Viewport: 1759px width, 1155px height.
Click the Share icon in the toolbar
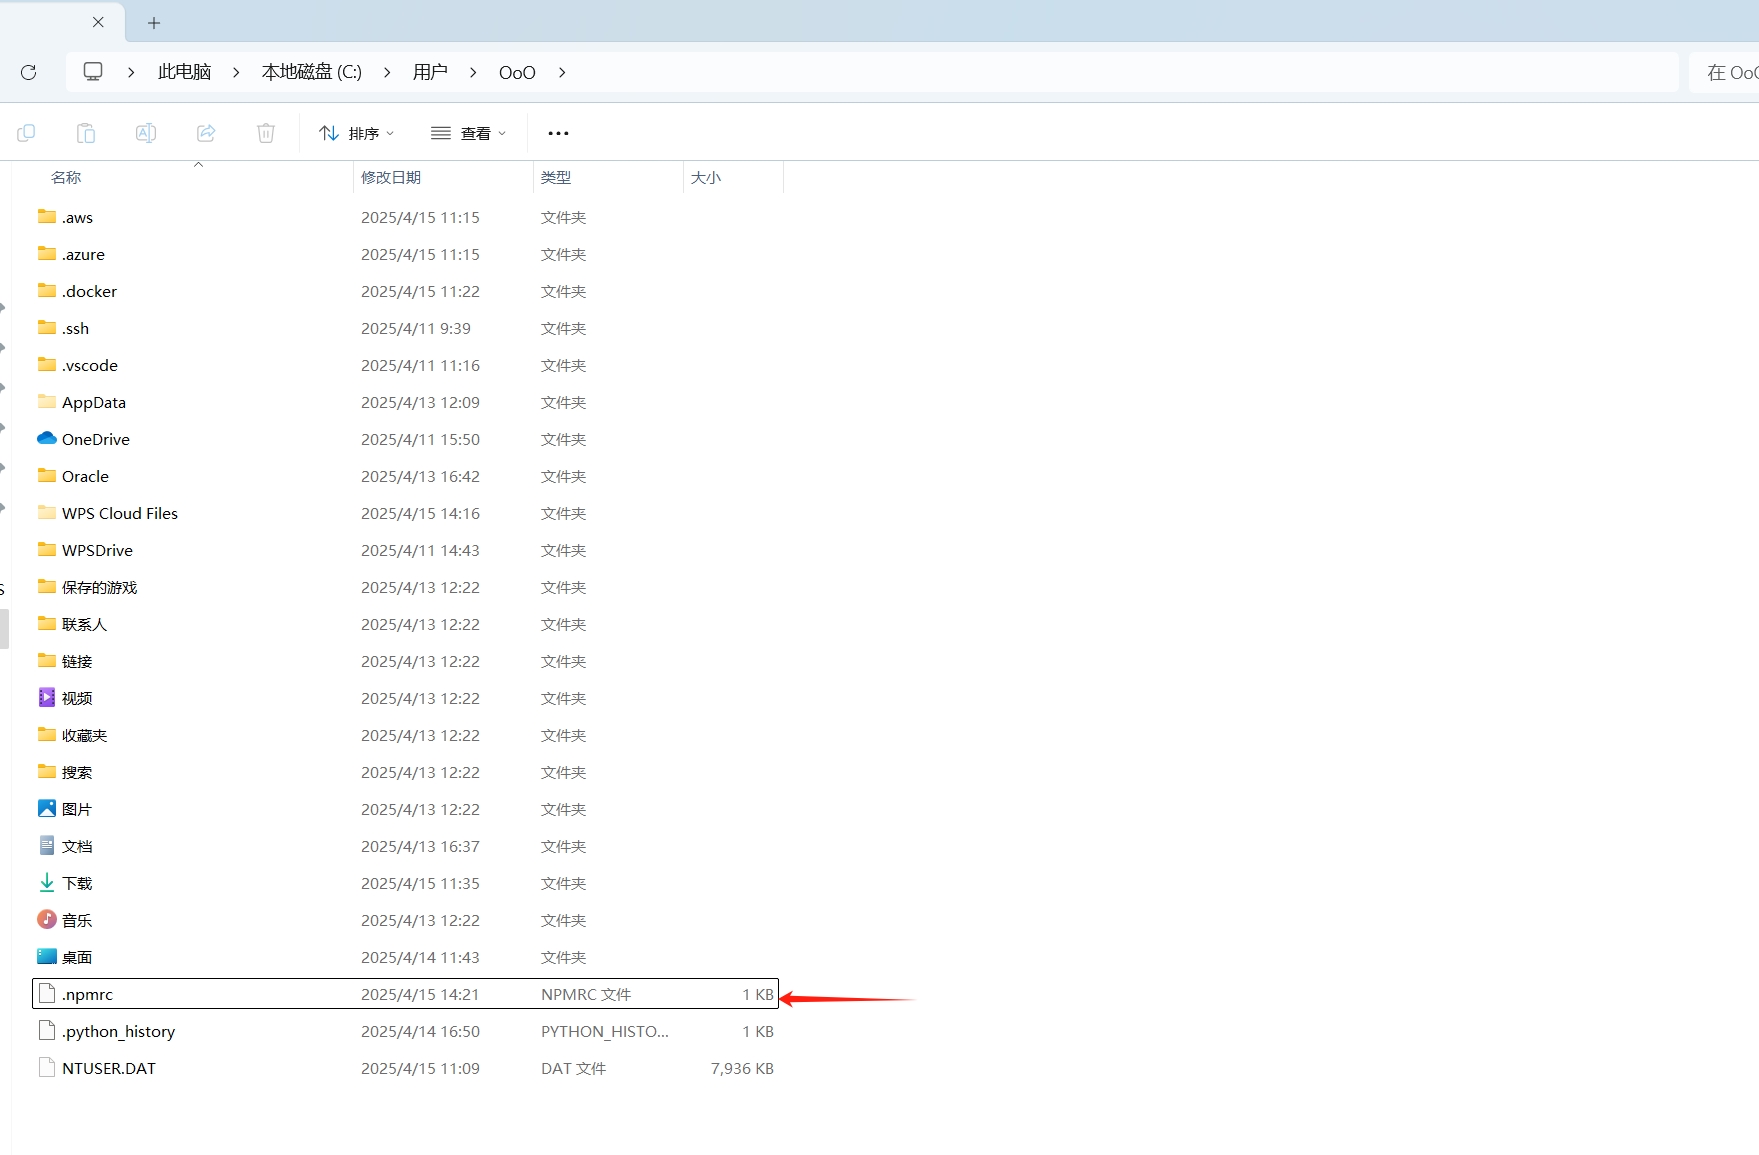(x=206, y=133)
